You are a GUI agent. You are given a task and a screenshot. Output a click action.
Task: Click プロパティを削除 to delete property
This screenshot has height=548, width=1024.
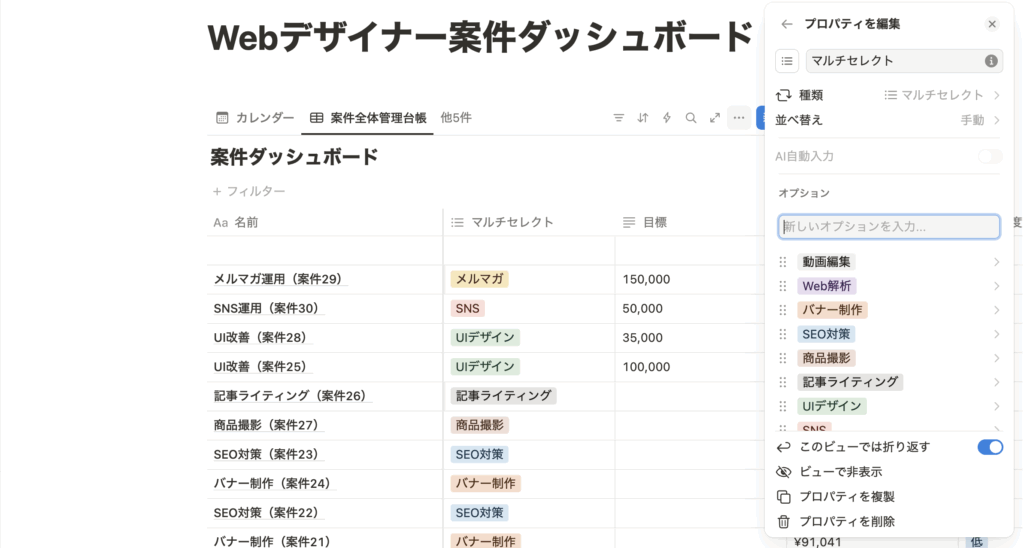click(x=846, y=521)
